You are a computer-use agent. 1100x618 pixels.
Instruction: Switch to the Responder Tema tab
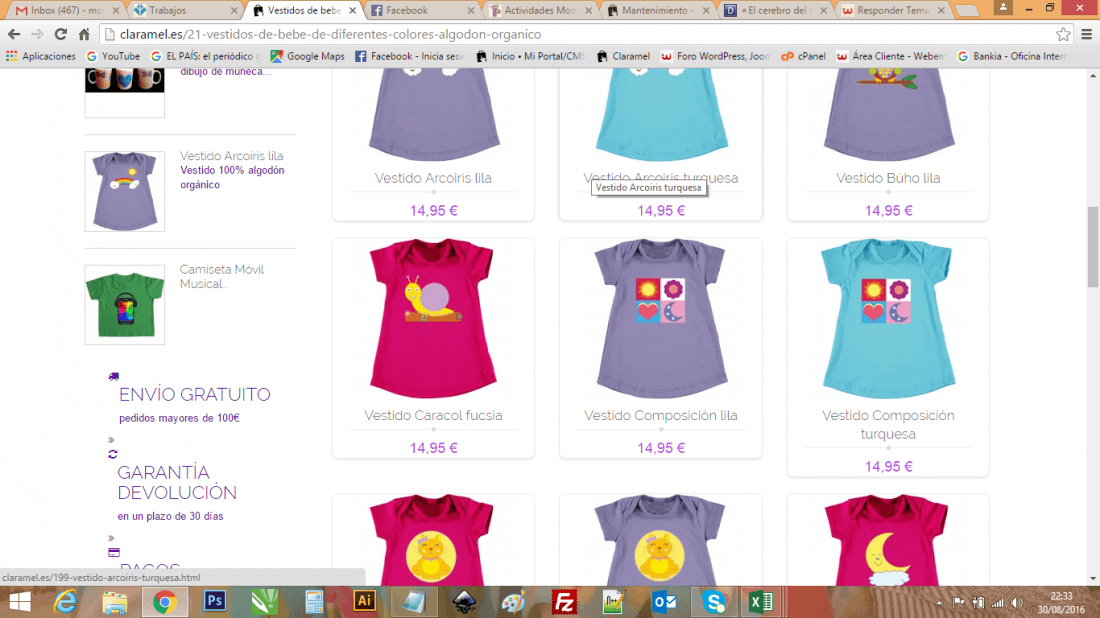point(893,11)
